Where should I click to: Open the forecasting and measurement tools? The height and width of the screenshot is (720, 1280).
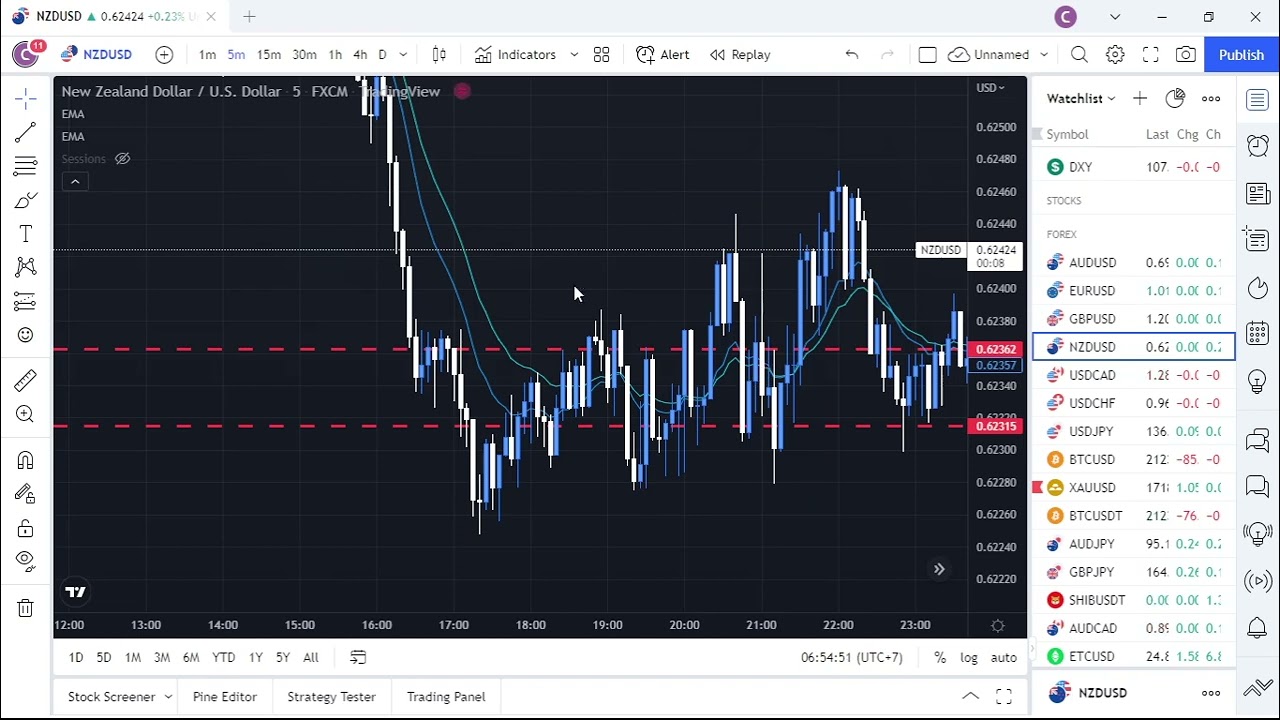click(x=26, y=301)
